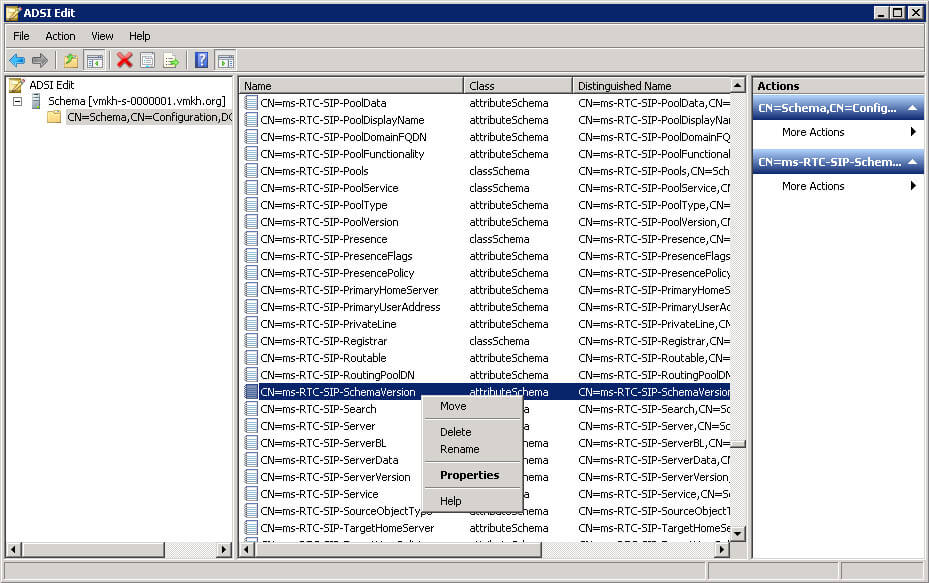Click the icon beside CN=ms-RTC-SIP-Search
The height and width of the screenshot is (583, 929).
click(x=251, y=409)
